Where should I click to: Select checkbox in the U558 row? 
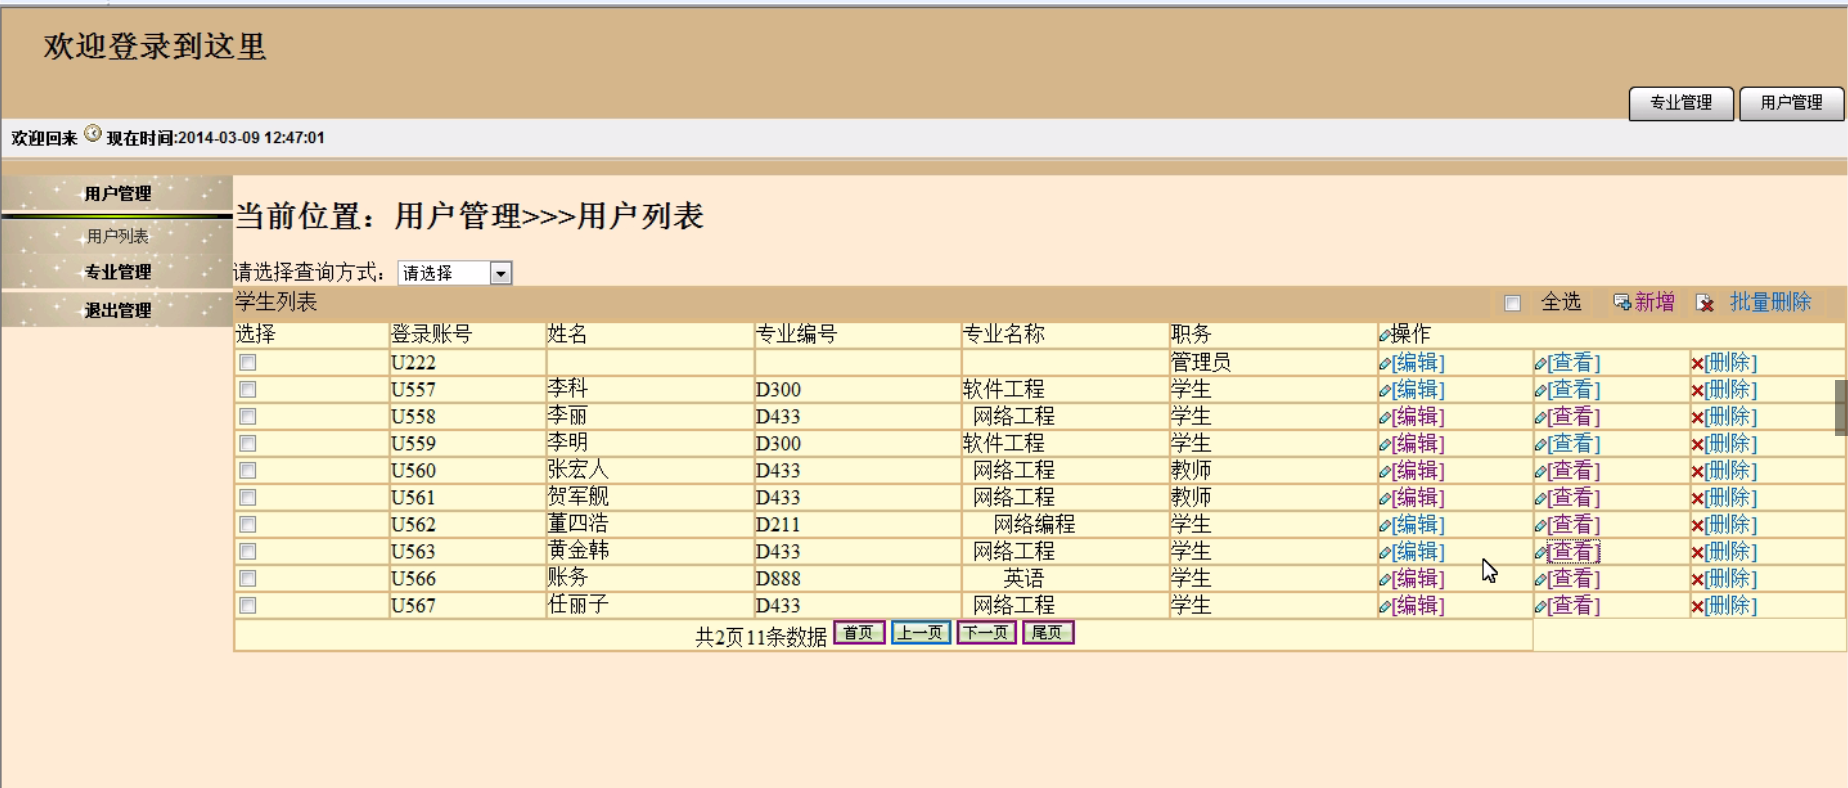pos(248,416)
